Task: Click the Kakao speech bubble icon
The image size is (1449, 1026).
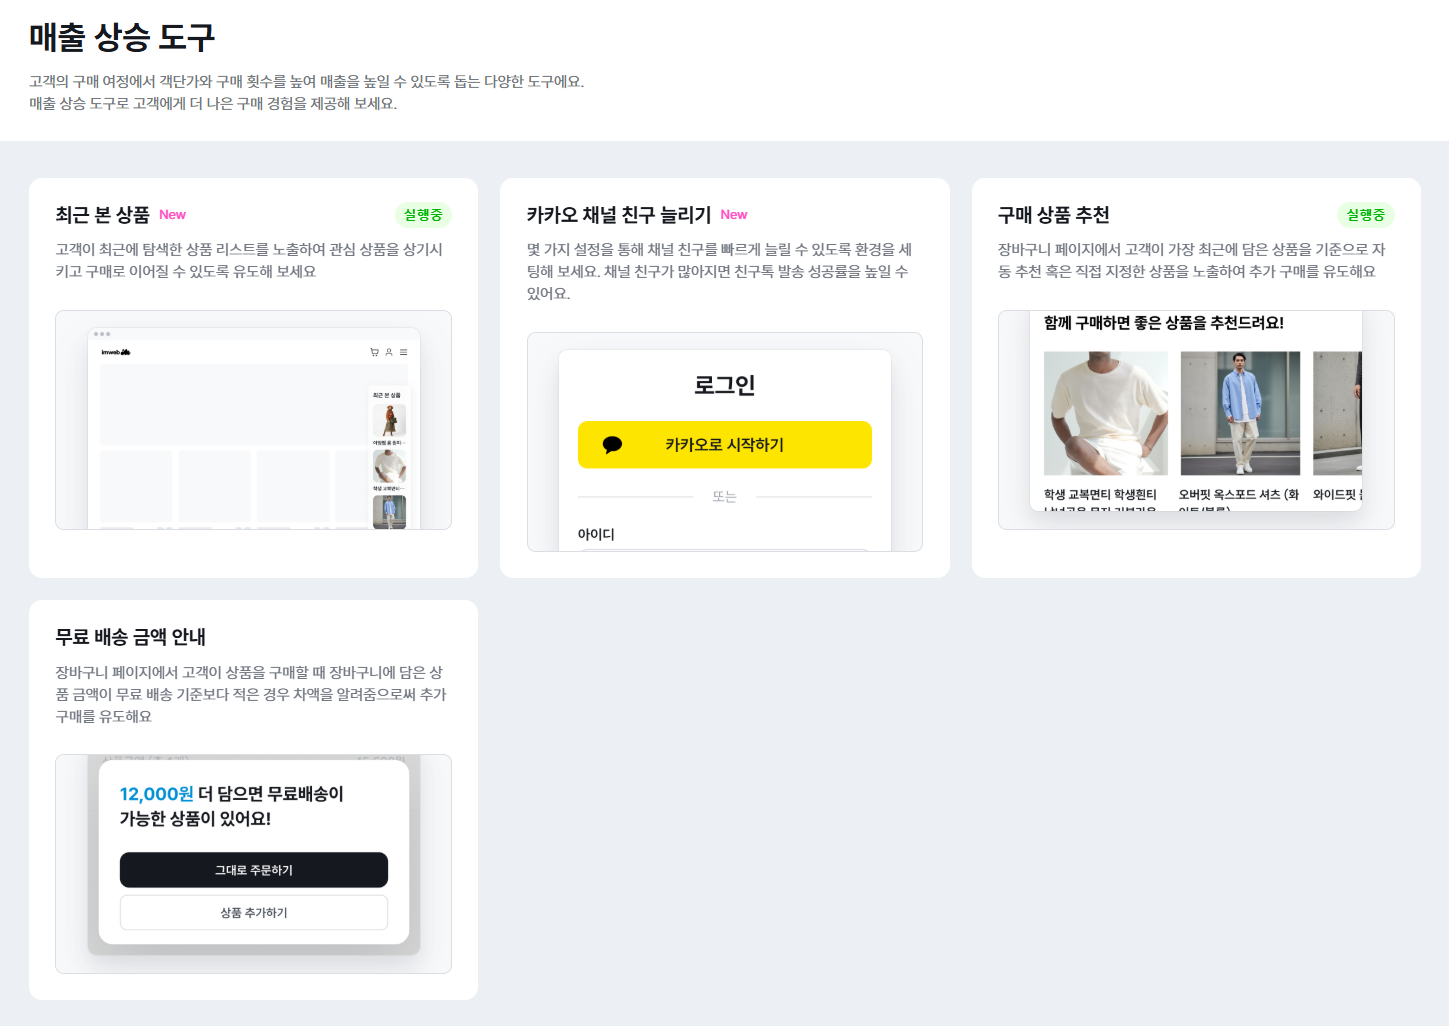Action: tap(612, 445)
